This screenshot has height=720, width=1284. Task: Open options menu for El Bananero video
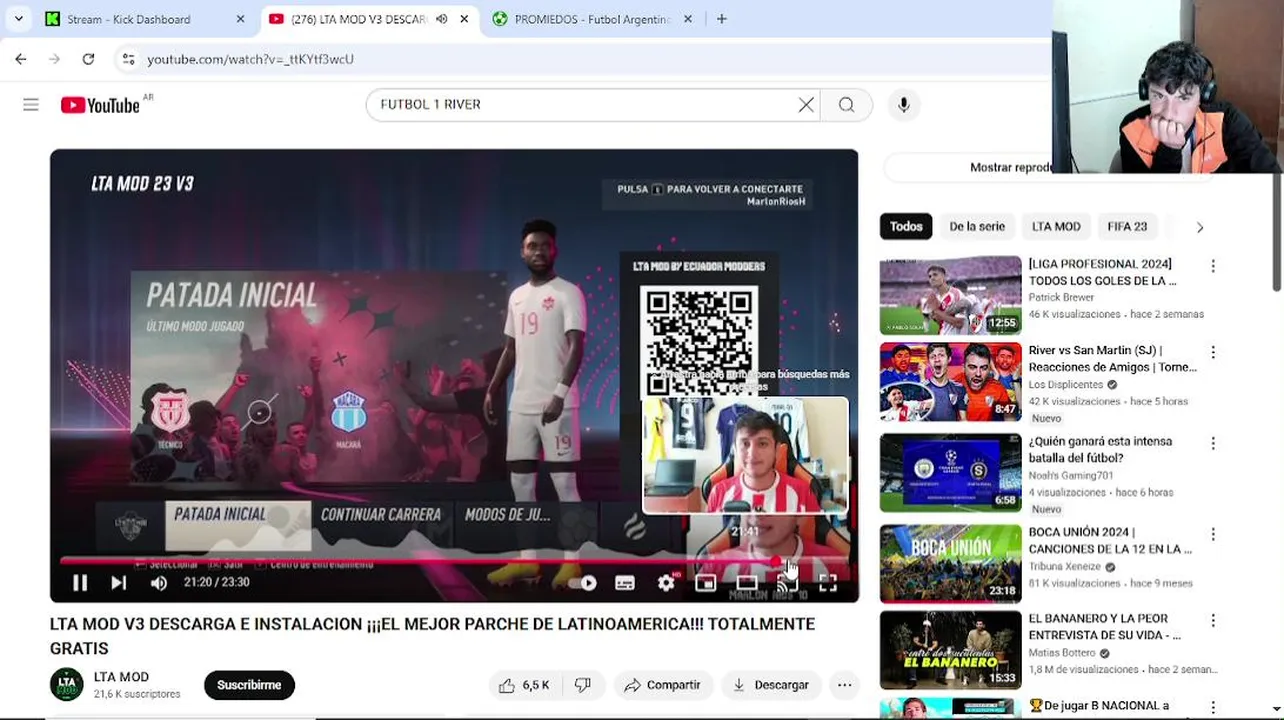click(x=1213, y=620)
